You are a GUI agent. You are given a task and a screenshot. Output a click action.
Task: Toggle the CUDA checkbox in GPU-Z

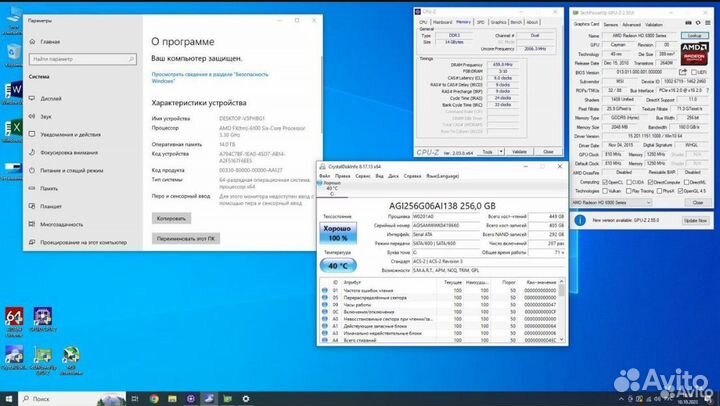click(629, 182)
